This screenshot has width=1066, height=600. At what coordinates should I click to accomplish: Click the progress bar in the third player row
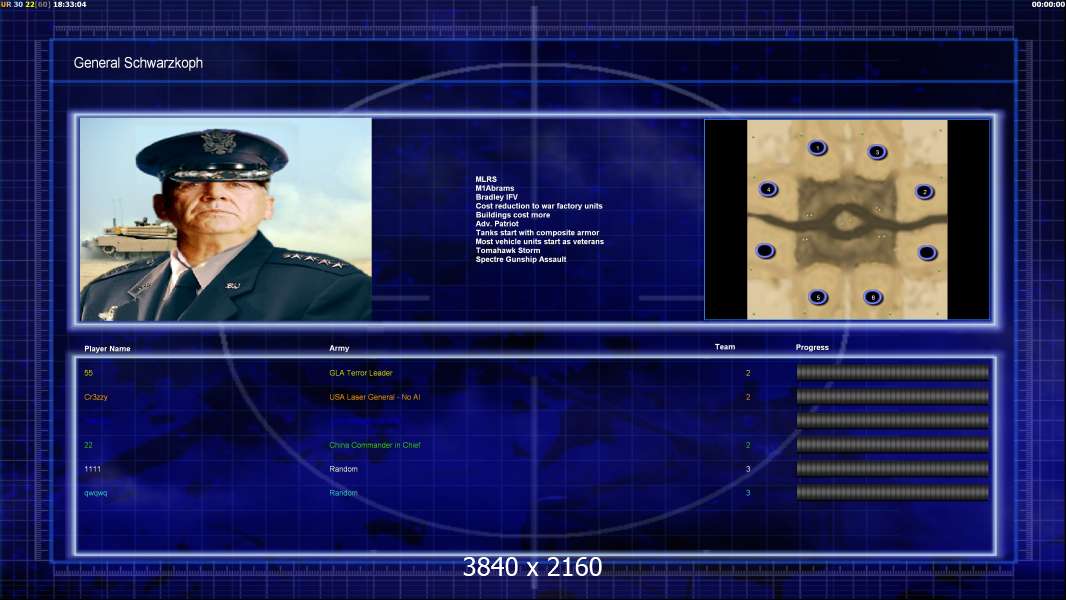pos(892,421)
